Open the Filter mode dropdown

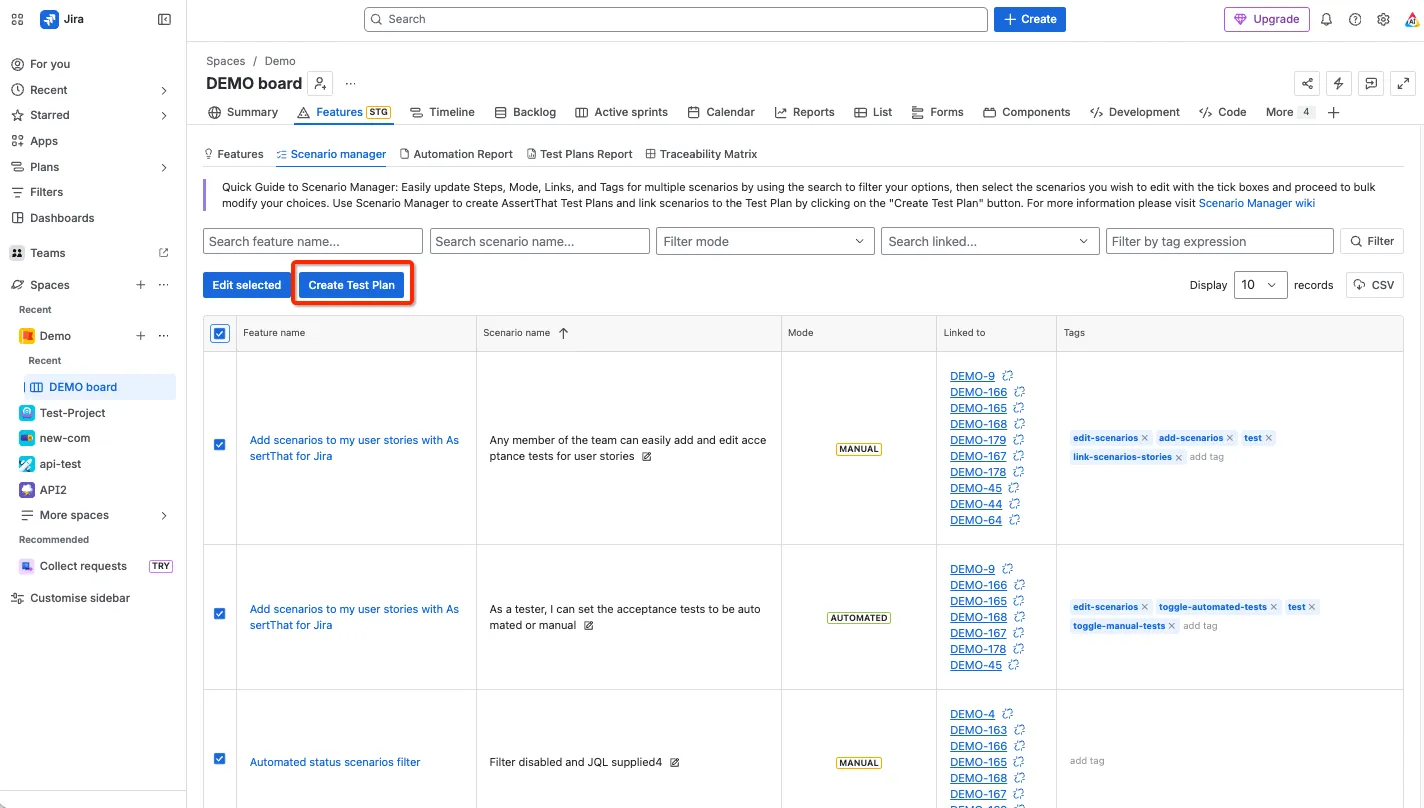766,241
